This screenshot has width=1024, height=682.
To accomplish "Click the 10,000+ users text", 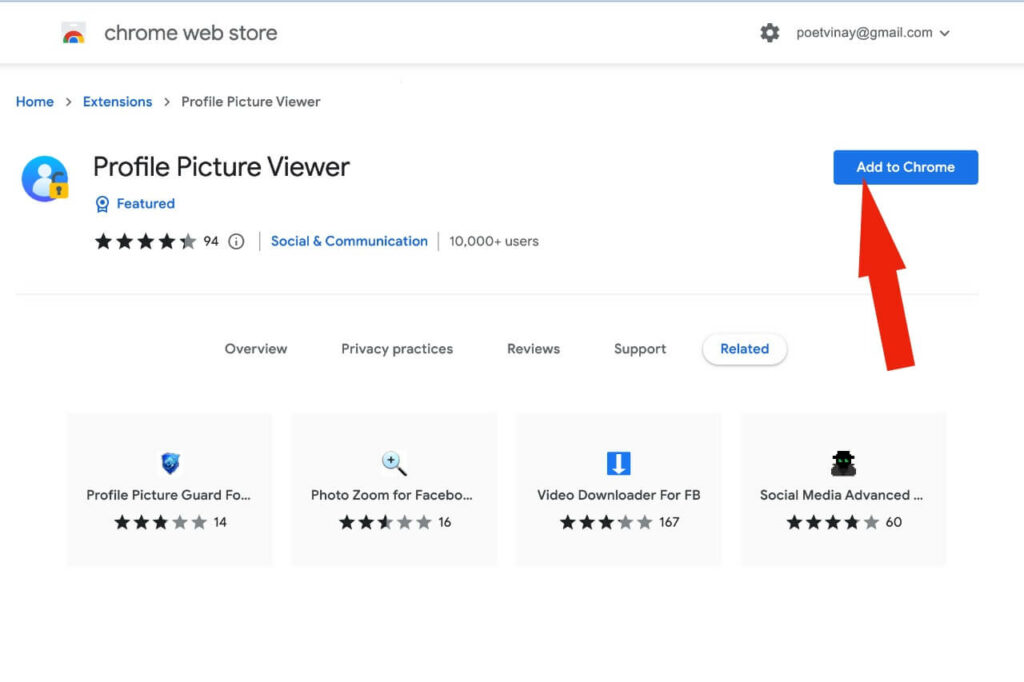I will (x=494, y=241).
